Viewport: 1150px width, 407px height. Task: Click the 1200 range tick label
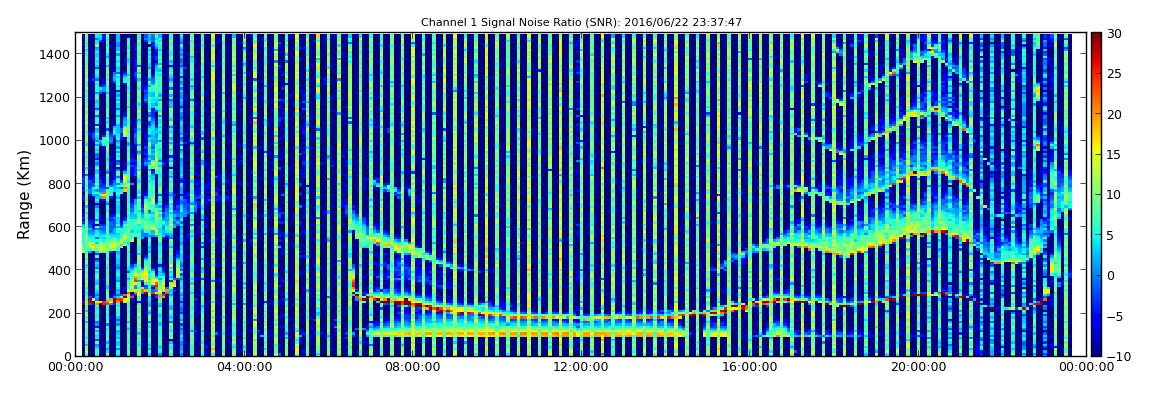(56, 98)
